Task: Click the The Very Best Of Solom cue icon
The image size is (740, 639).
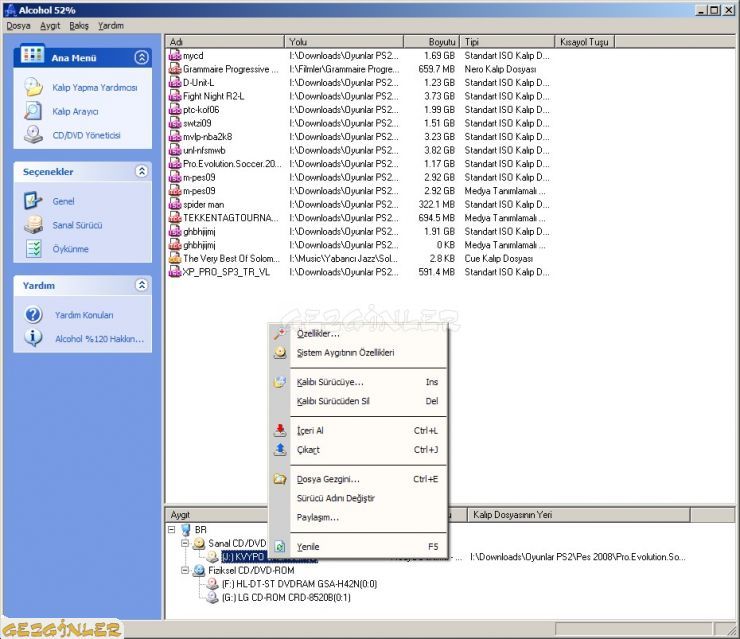Action: click(175, 258)
